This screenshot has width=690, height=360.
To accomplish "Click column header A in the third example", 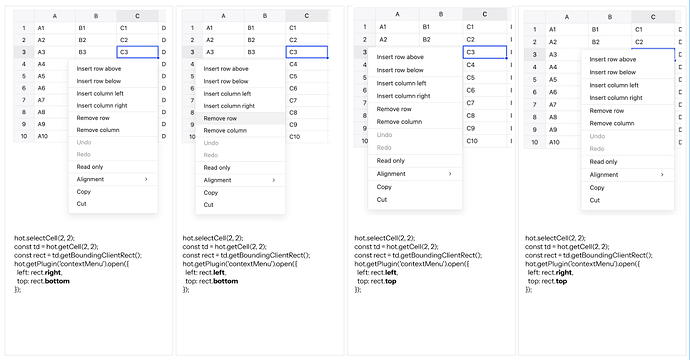I will 397,14.
